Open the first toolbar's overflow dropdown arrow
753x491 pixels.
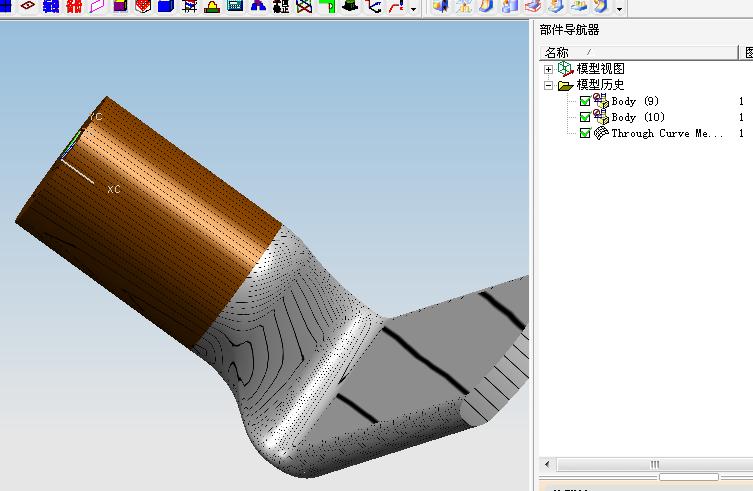click(x=413, y=9)
